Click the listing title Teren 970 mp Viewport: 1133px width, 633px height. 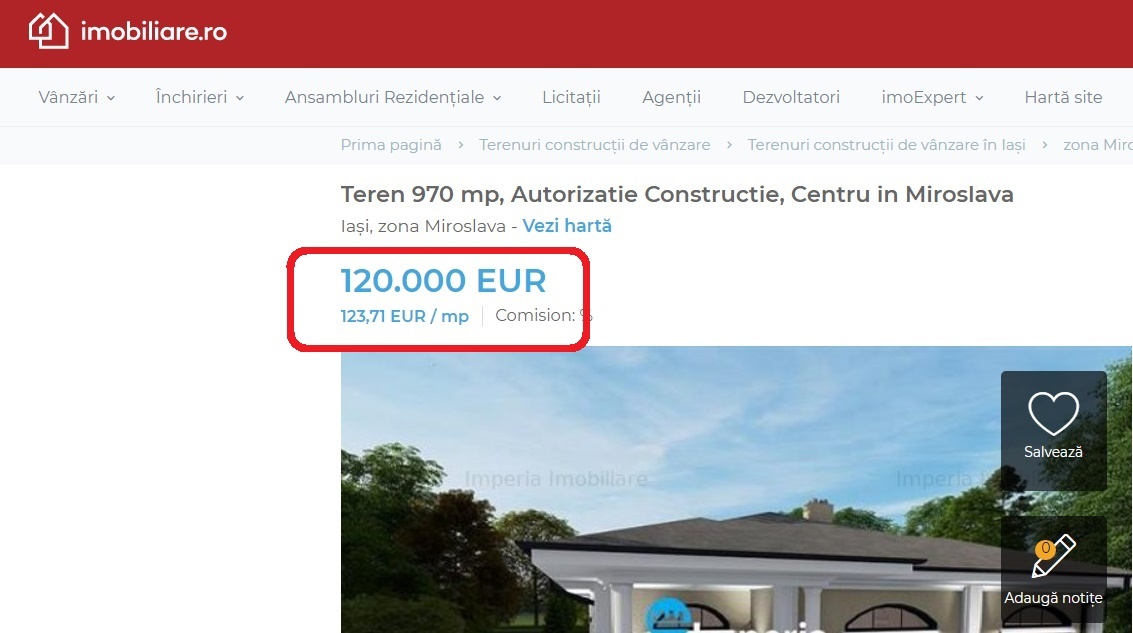pyautogui.click(x=677, y=194)
